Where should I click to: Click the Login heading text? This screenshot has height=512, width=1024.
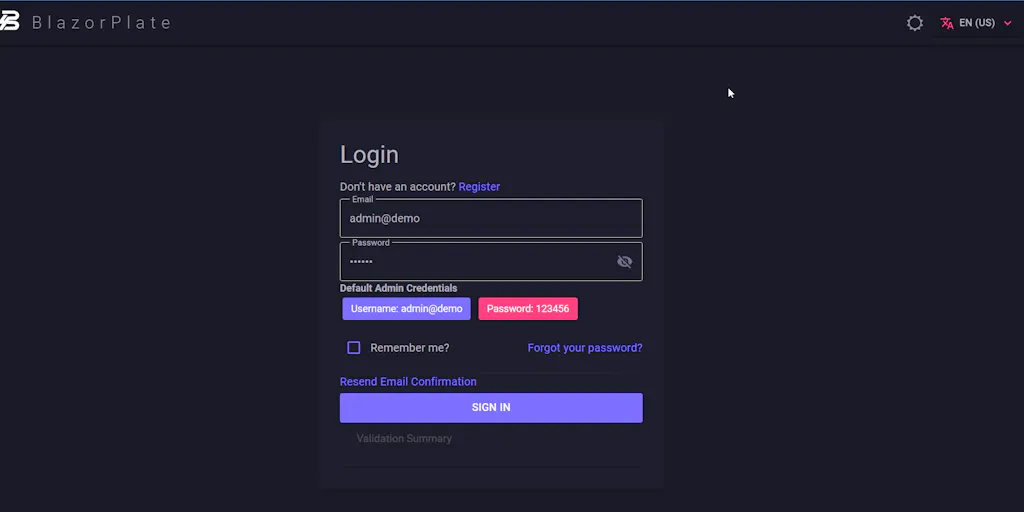(369, 155)
